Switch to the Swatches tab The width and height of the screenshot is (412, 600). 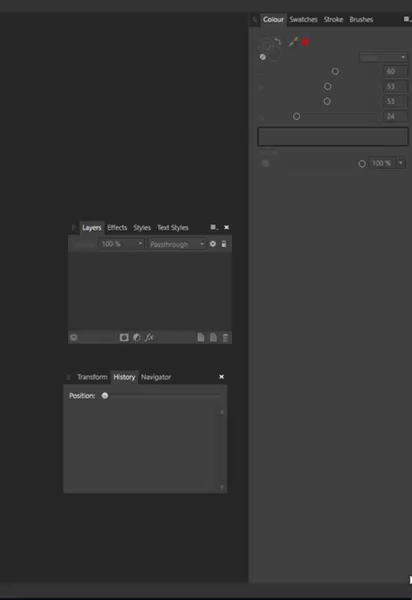pos(303,20)
